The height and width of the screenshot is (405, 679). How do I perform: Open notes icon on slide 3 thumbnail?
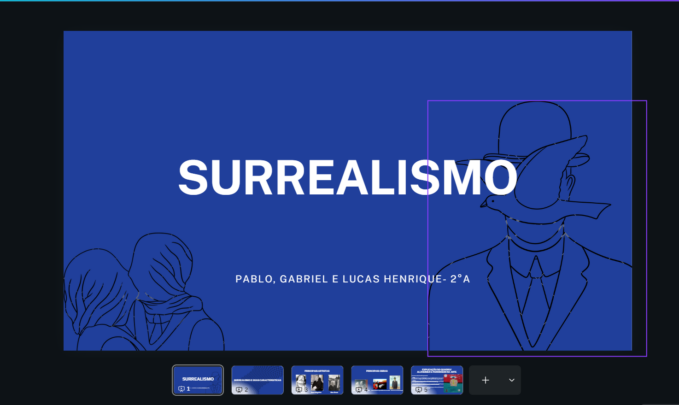(299, 389)
